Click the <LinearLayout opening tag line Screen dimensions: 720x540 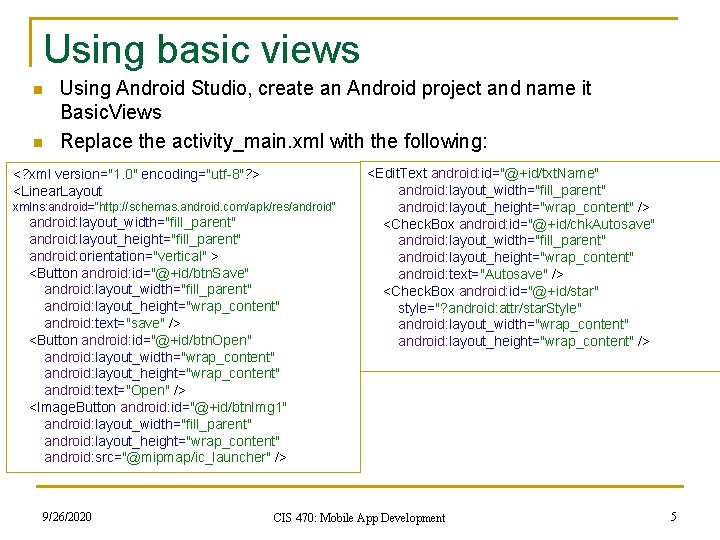[x=57, y=191]
